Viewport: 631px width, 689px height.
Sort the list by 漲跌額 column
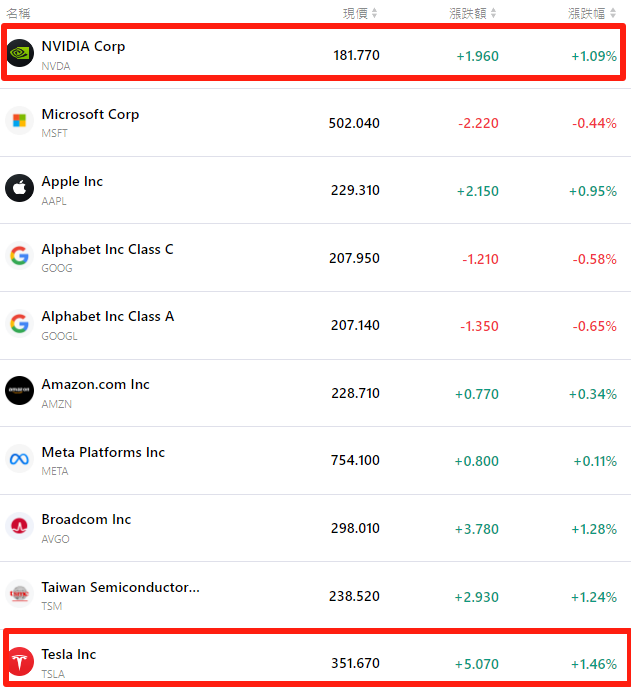click(473, 13)
